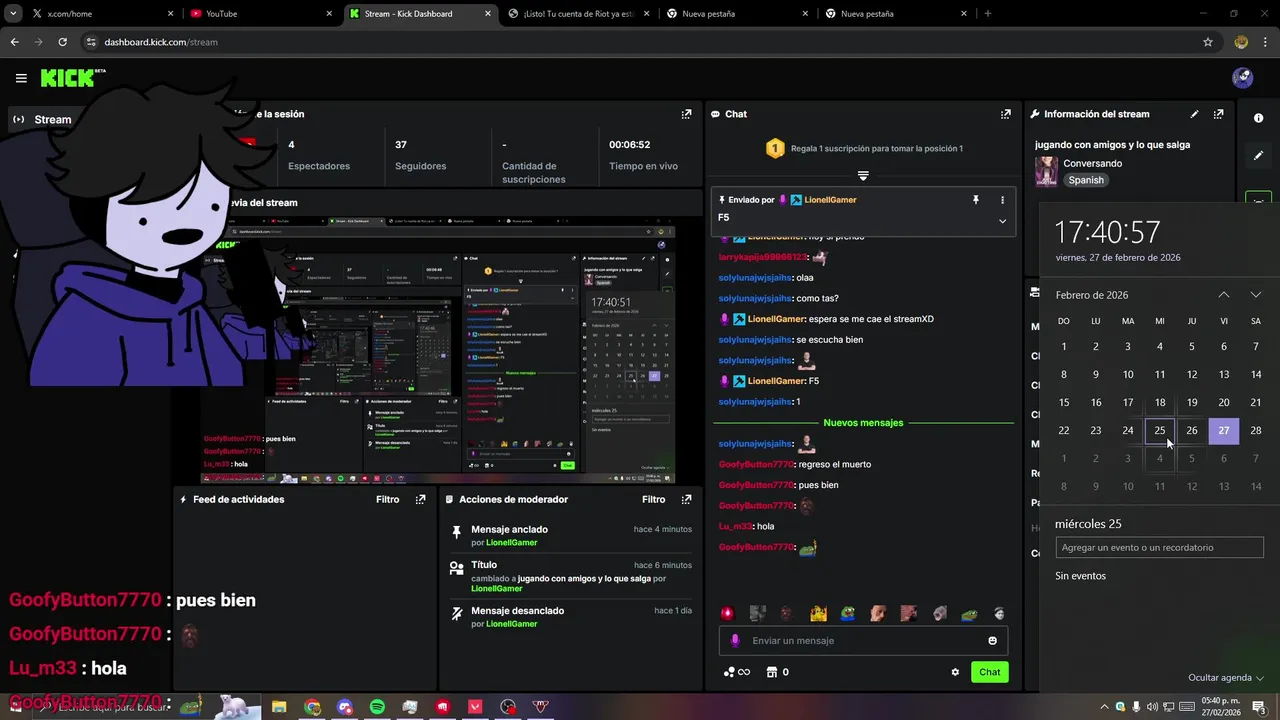1280x720 pixels.
Task: Click Mensaje anclado moderator action entry
Action: point(571,535)
